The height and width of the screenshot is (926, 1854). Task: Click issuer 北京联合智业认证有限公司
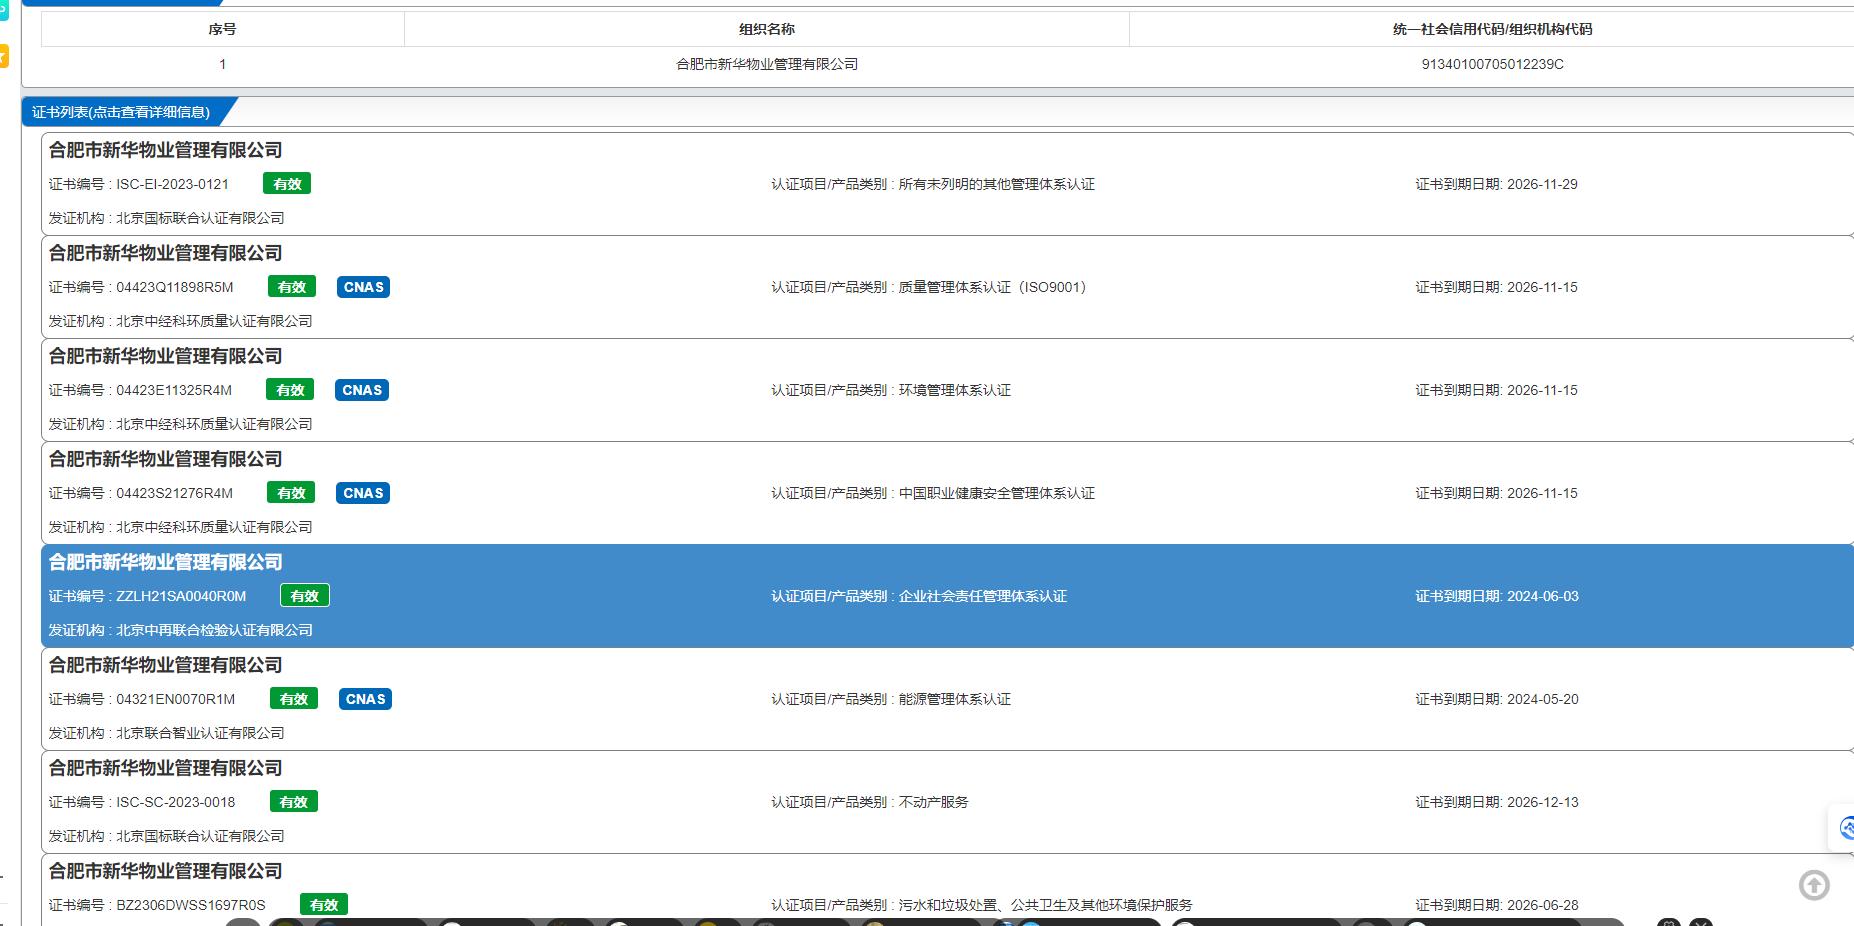click(x=200, y=733)
